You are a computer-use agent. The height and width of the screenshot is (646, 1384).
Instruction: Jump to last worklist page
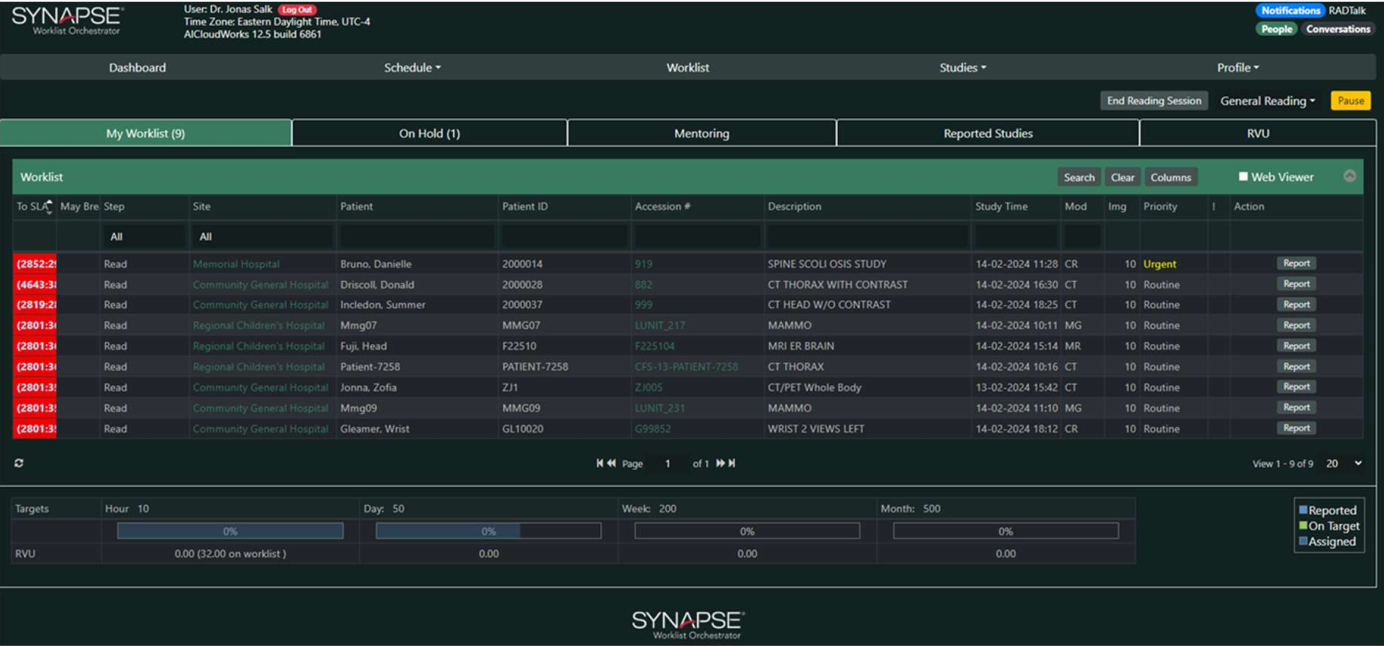tap(732, 463)
